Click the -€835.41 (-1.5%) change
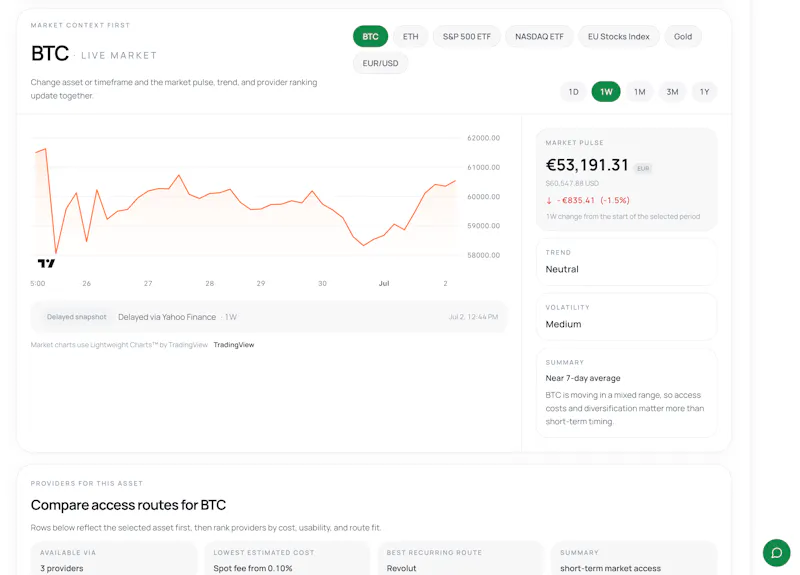Screen dimensions: 800x575 point(588,201)
